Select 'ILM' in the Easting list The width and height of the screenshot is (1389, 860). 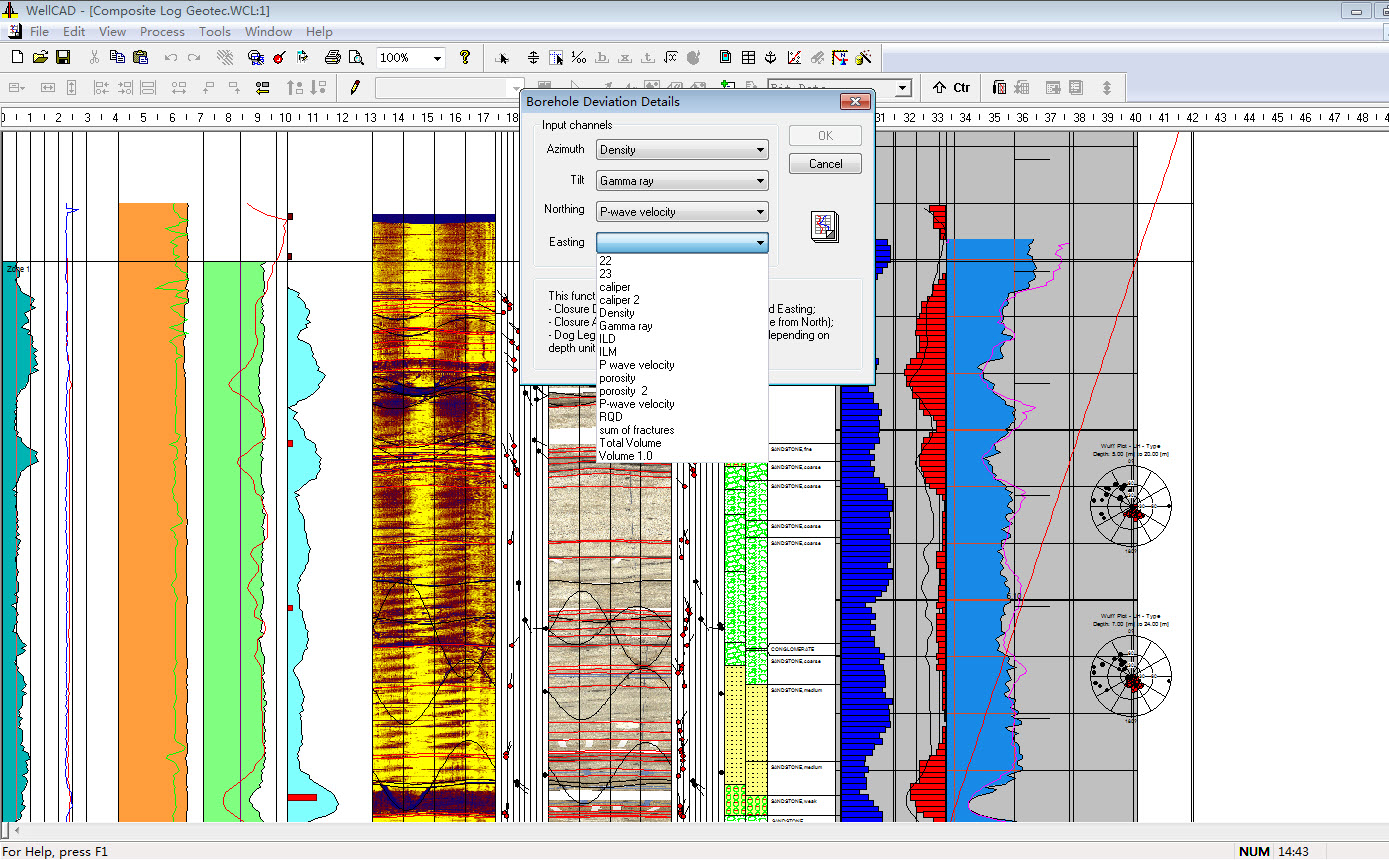coord(682,352)
